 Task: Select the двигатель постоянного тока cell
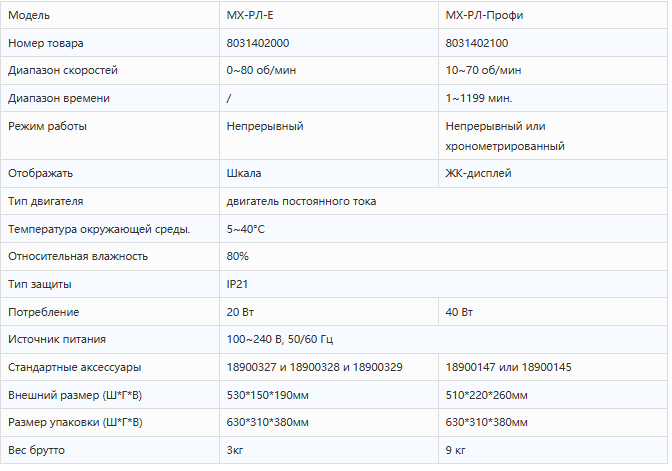tap(301, 201)
